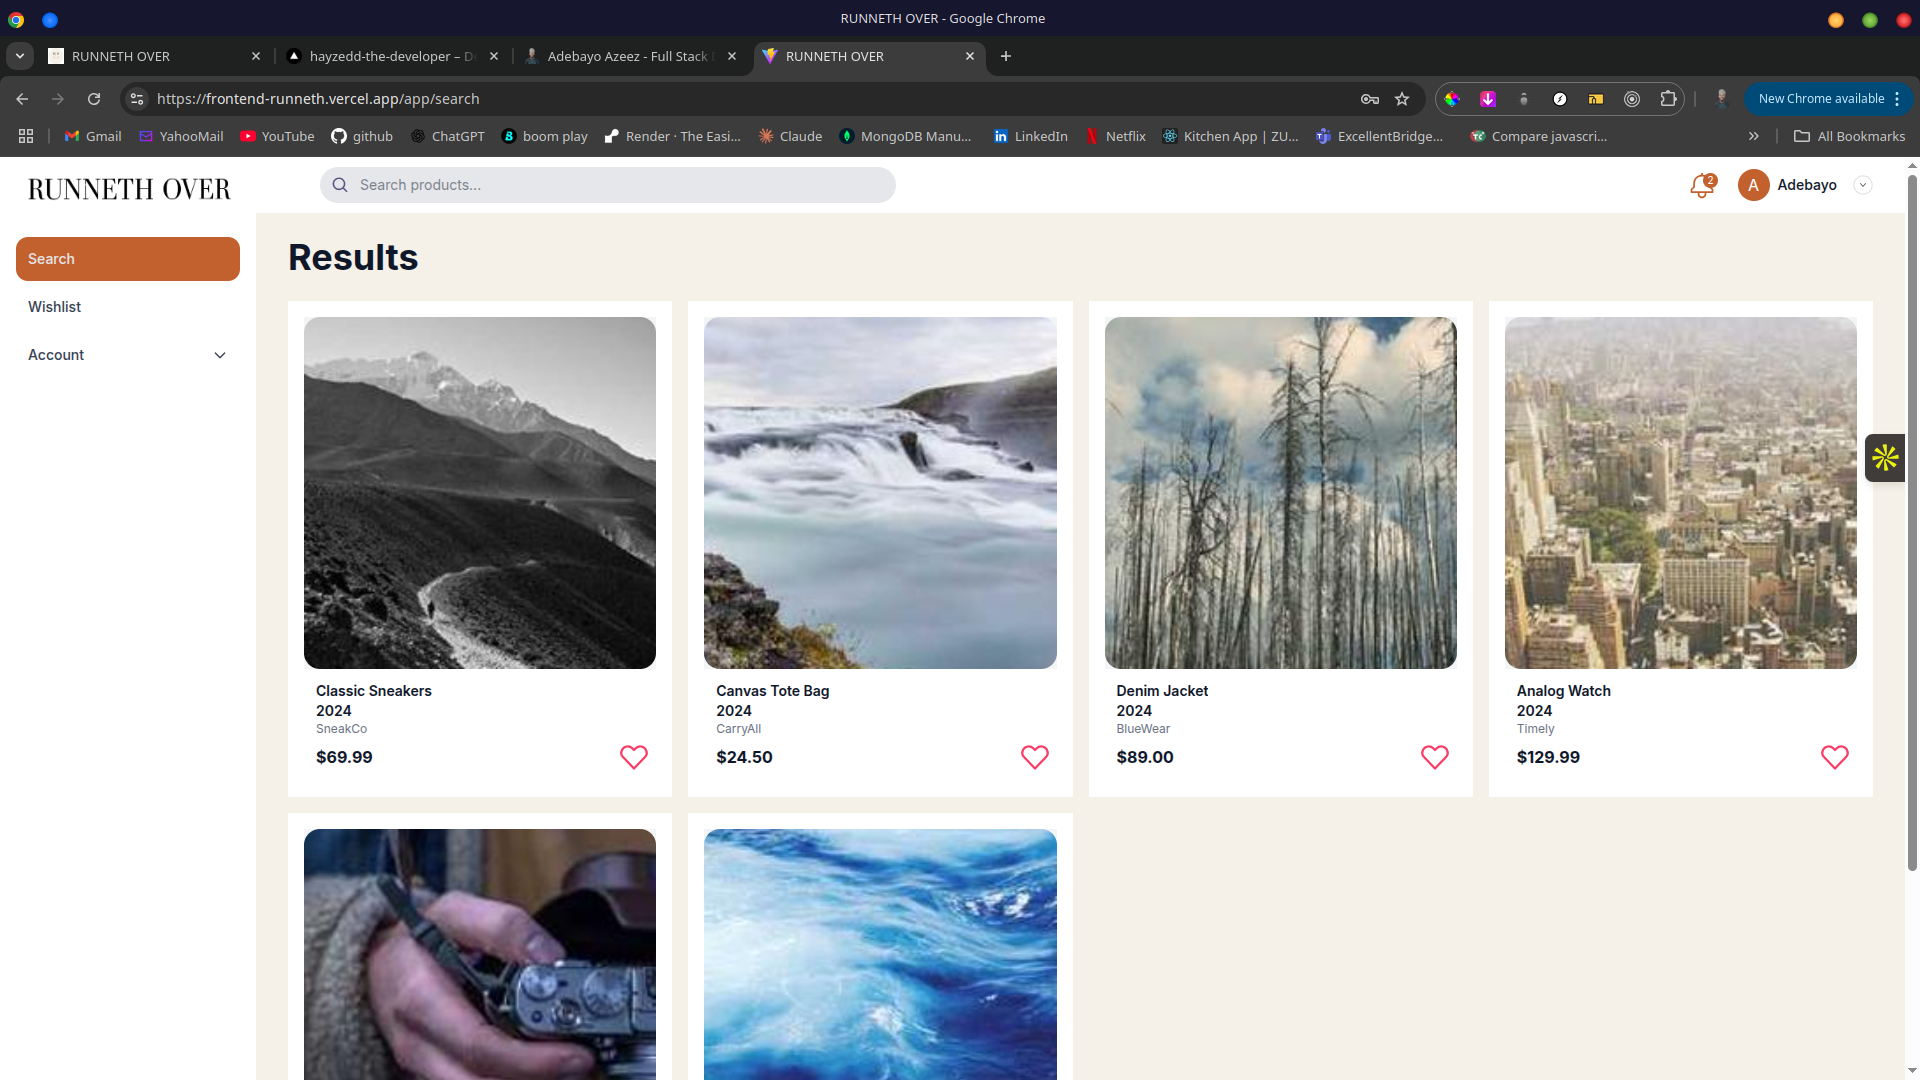Screen dimensions: 1920x1080
Task: Open the notifications bell icon
Action: point(1701,185)
